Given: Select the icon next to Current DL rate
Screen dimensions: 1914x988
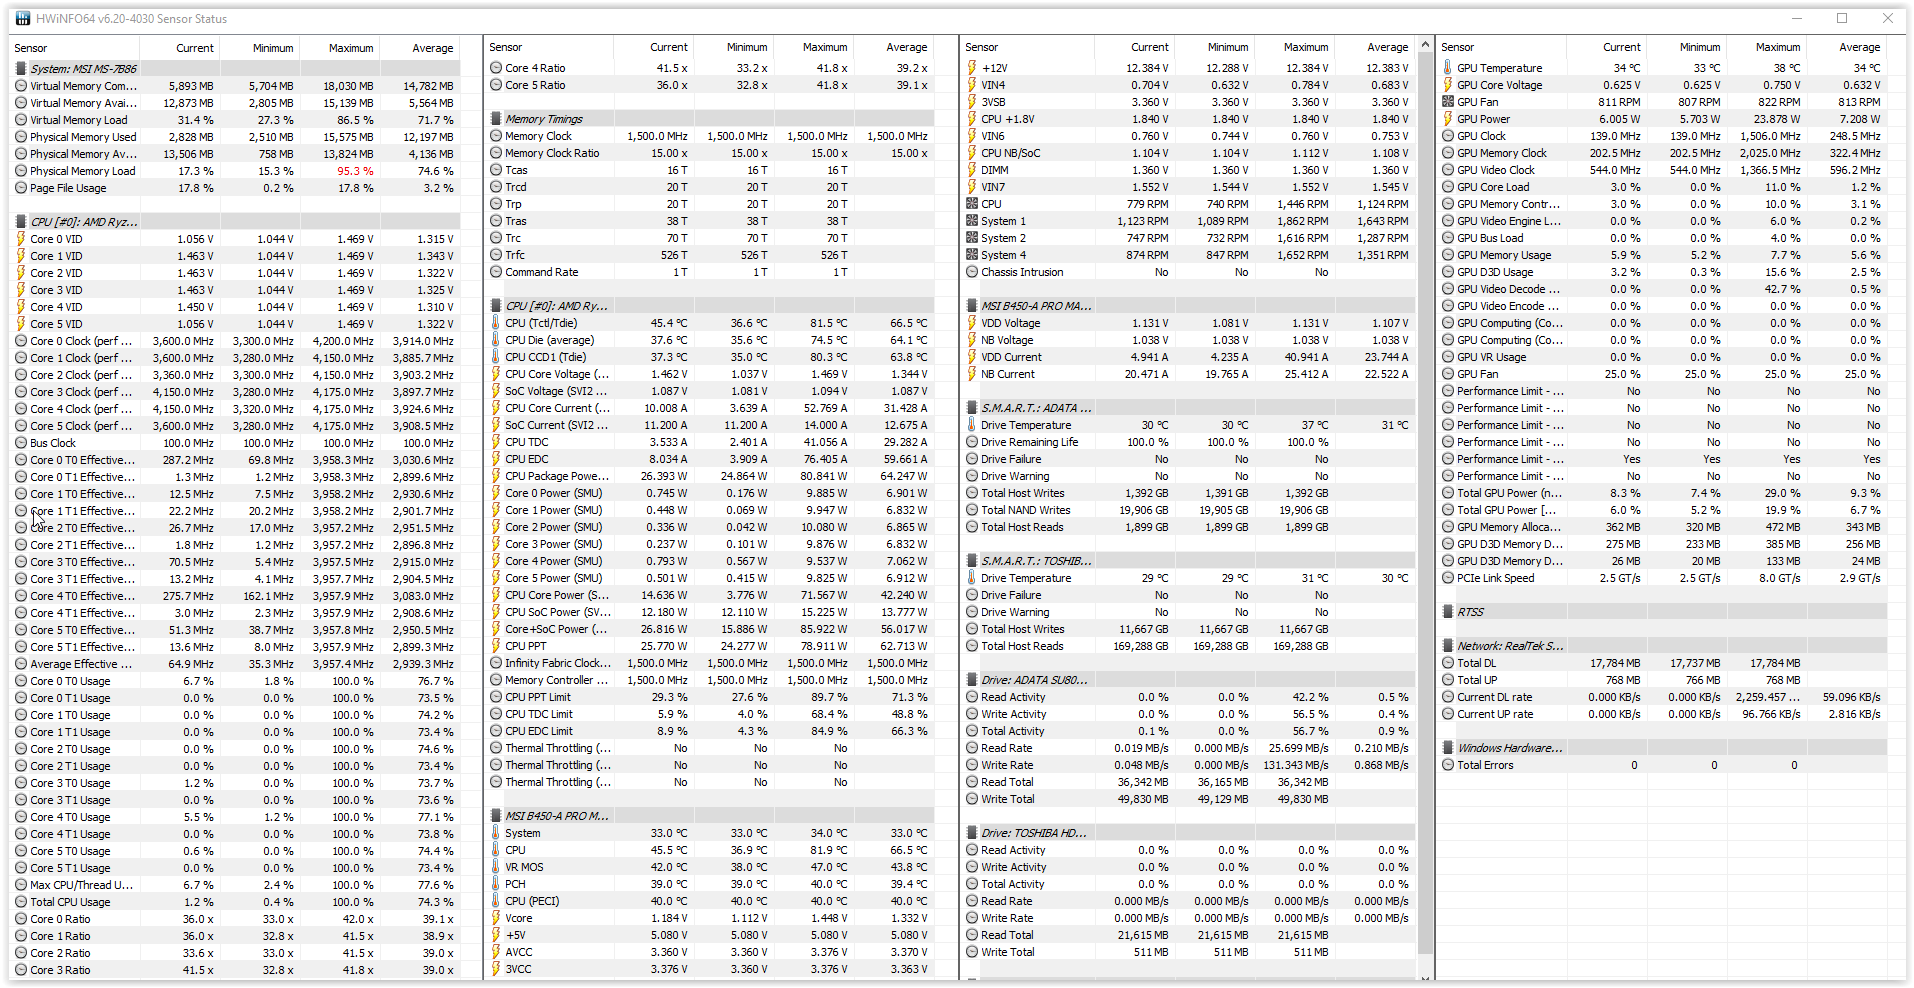Looking at the screenshot, I should coord(1448,697).
